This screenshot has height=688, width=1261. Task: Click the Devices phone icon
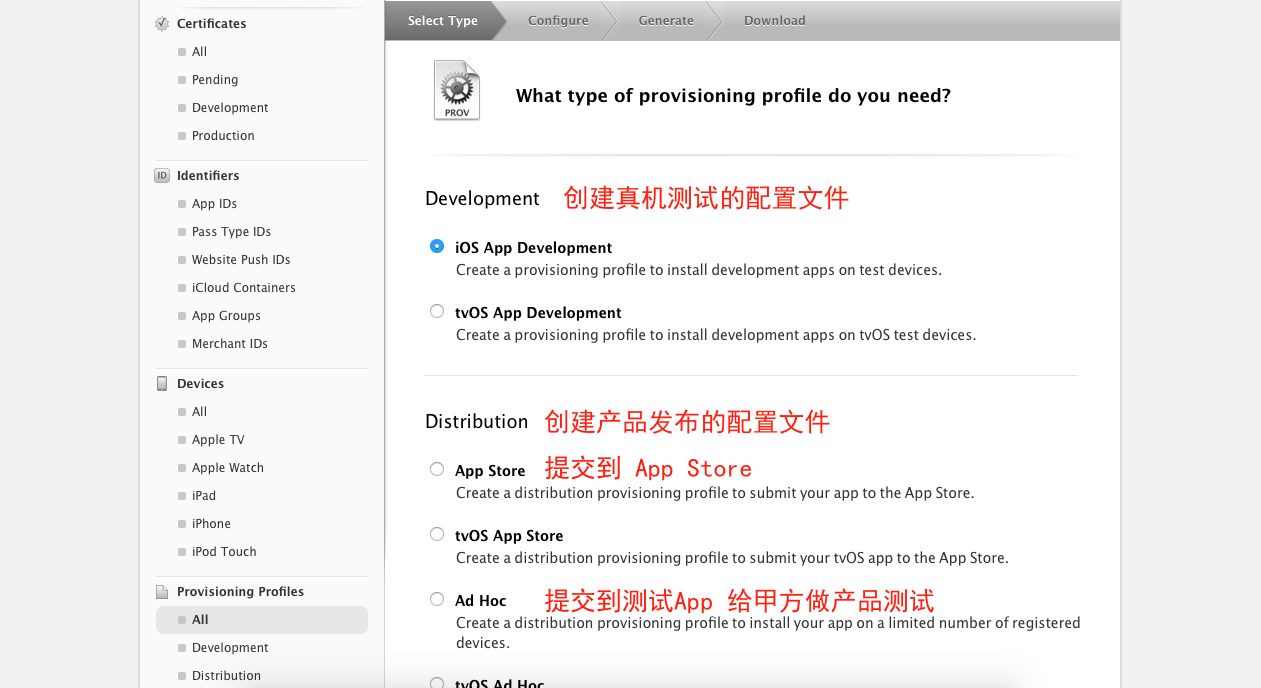point(162,384)
